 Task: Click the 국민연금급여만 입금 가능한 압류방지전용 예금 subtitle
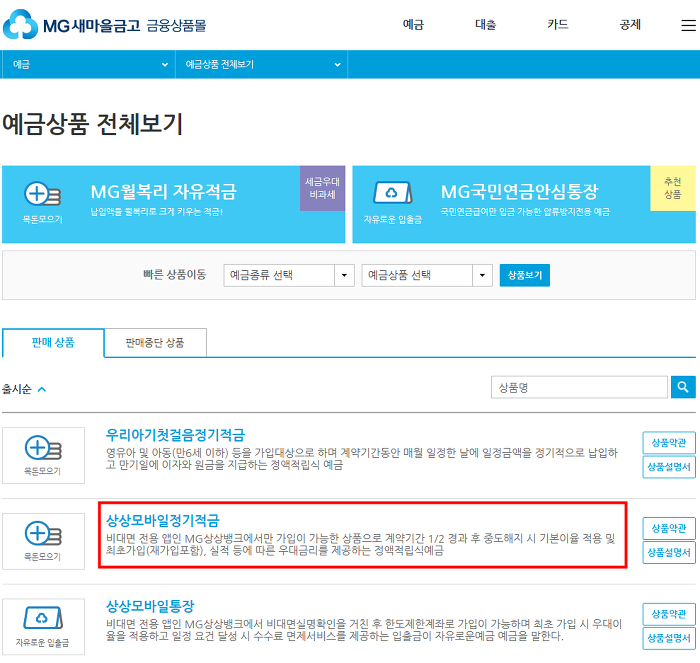[x=525, y=212]
